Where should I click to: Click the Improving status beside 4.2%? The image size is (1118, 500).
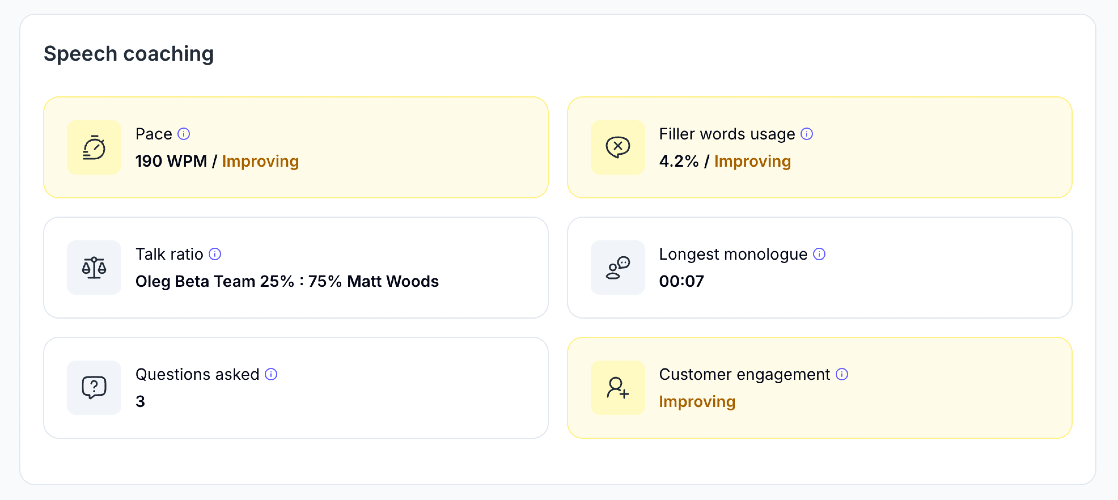click(753, 161)
